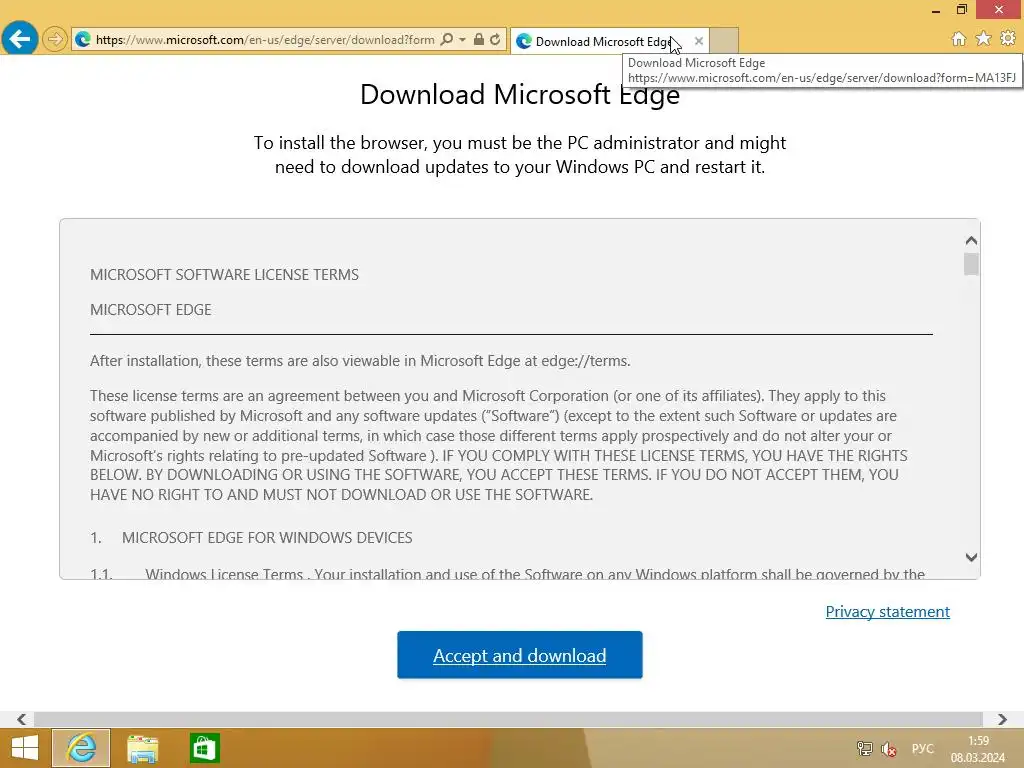Click the horizontal scrollbar right arrow
This screenshot has width=1024, height=768.
[x=1002, y=719]
